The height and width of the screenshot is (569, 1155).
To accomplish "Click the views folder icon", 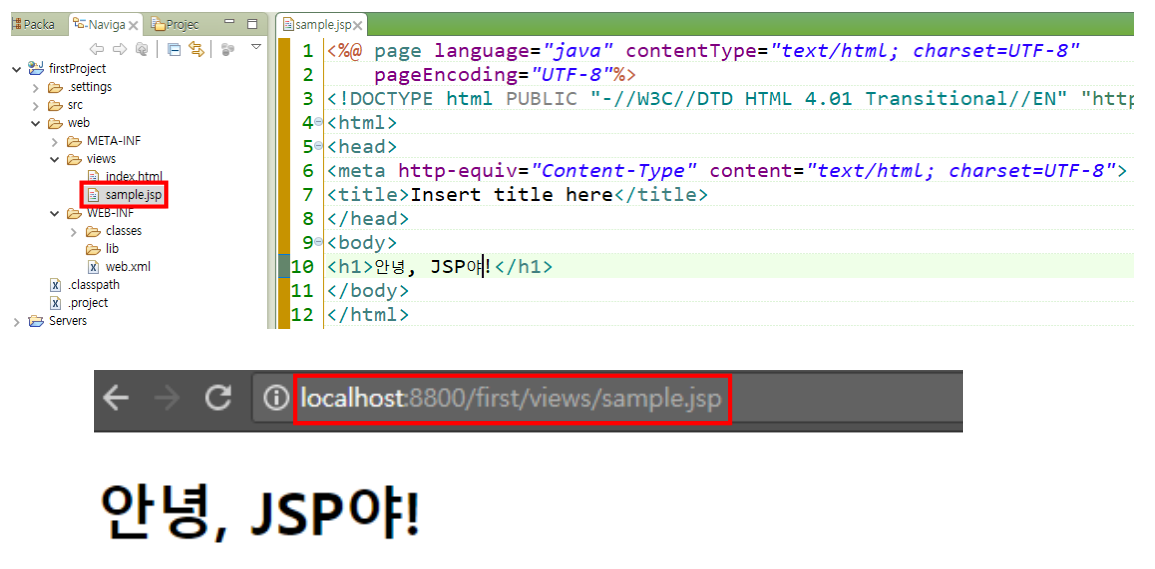I will click(x=74, y=159).
